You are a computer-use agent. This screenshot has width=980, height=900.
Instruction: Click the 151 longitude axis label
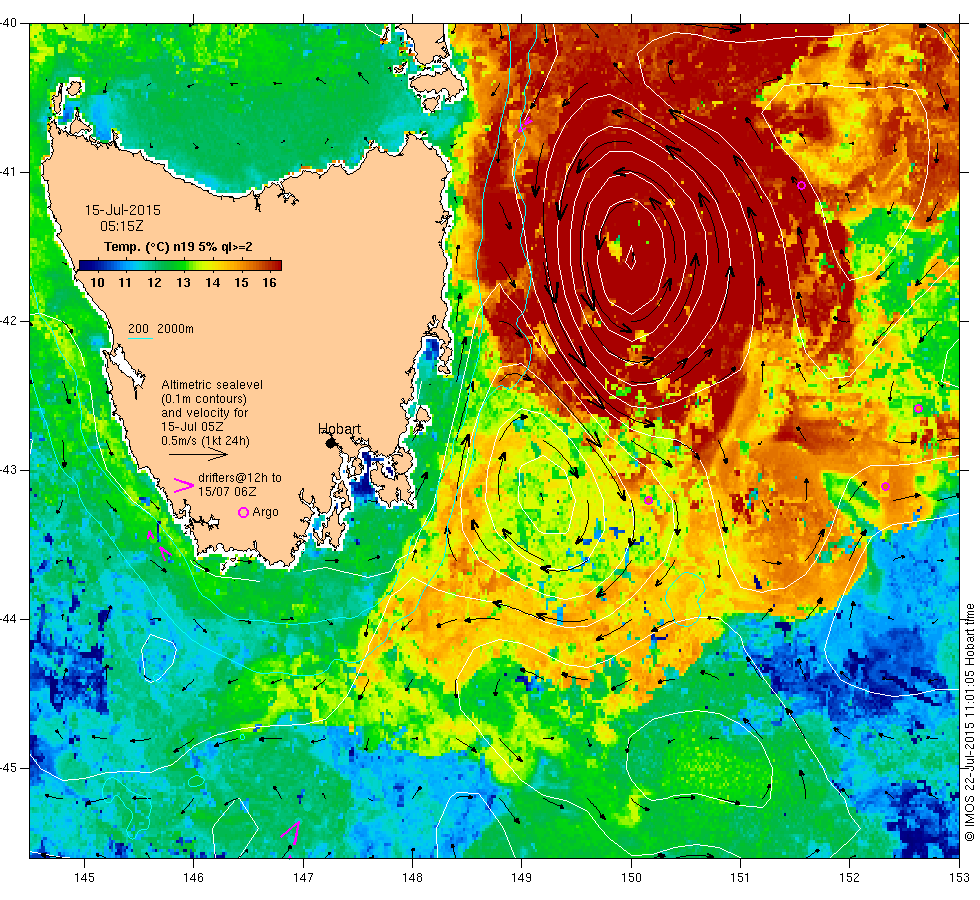pos(740,878)
